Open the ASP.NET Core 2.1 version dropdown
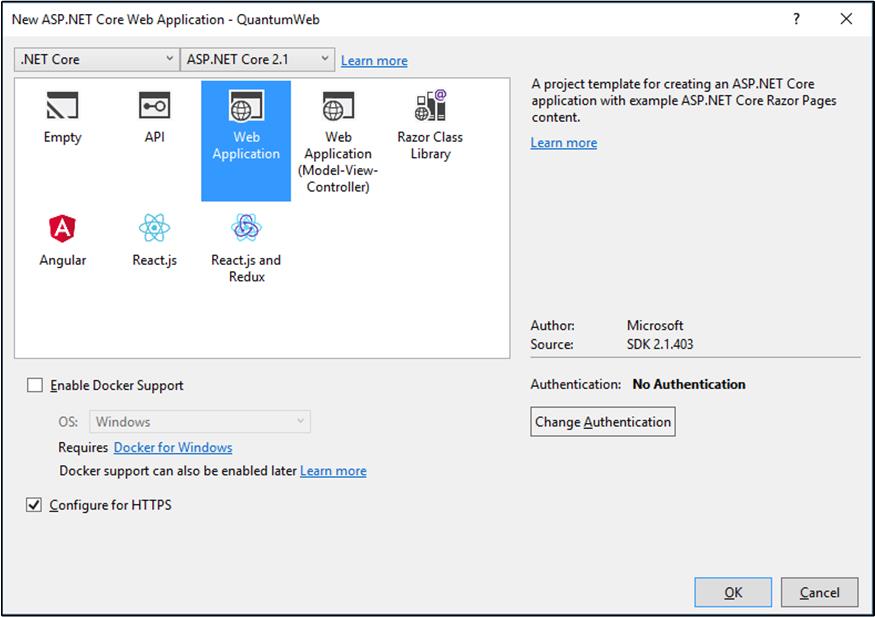876x617 pixels. [258, 59]
